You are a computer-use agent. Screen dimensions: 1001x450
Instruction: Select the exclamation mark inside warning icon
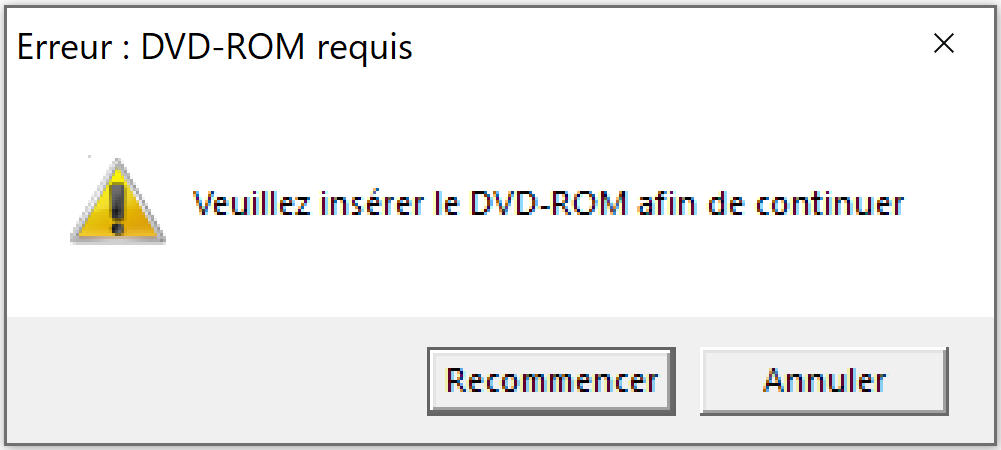coord(118,208)
